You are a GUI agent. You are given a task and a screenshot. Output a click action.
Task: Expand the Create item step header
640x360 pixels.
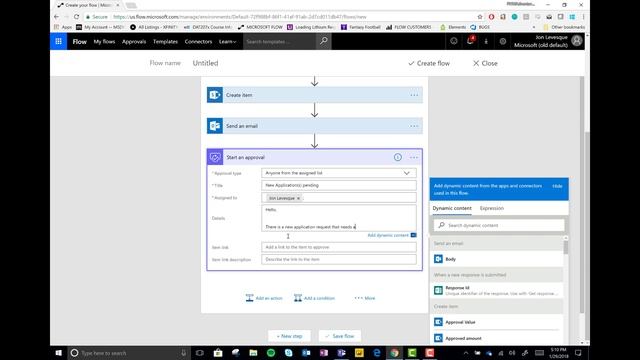coord(315,95)
